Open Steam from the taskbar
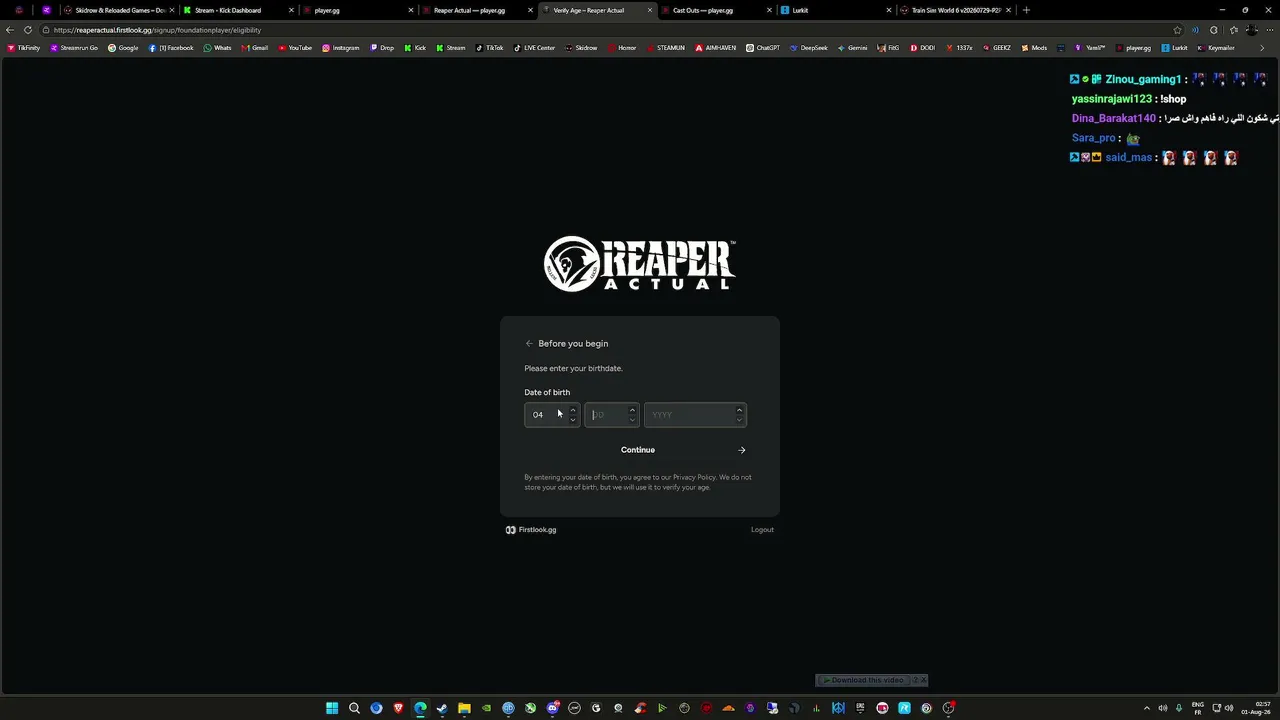Screen dimensions: 1280x720 tap(442, 708)
